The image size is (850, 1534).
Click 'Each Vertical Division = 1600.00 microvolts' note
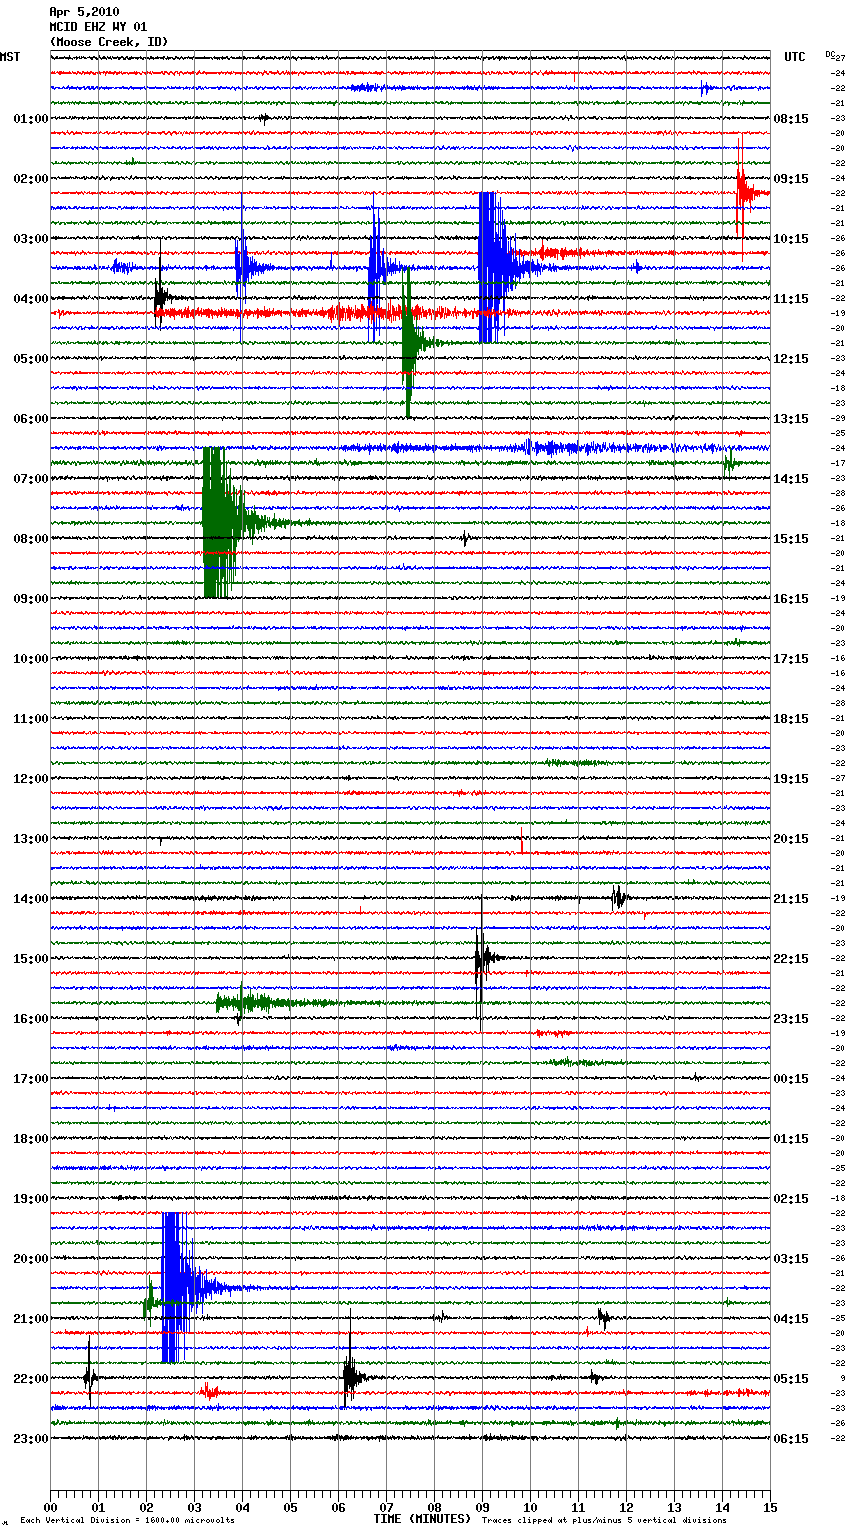click(127, 1521)
